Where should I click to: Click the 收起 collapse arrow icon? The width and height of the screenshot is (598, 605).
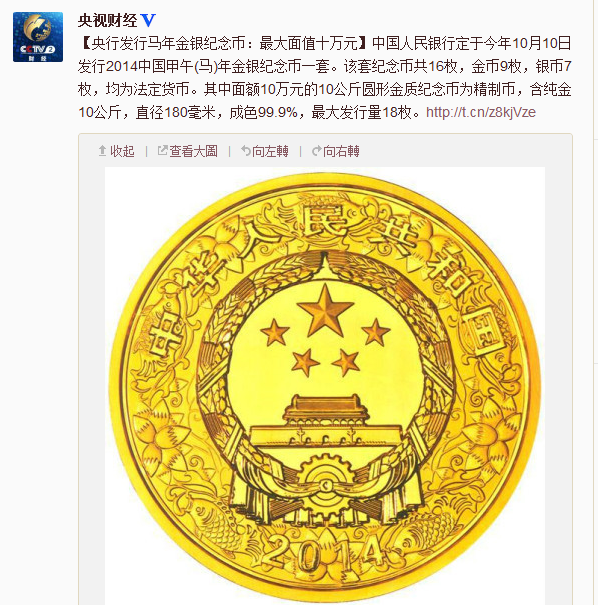point(102,151)
